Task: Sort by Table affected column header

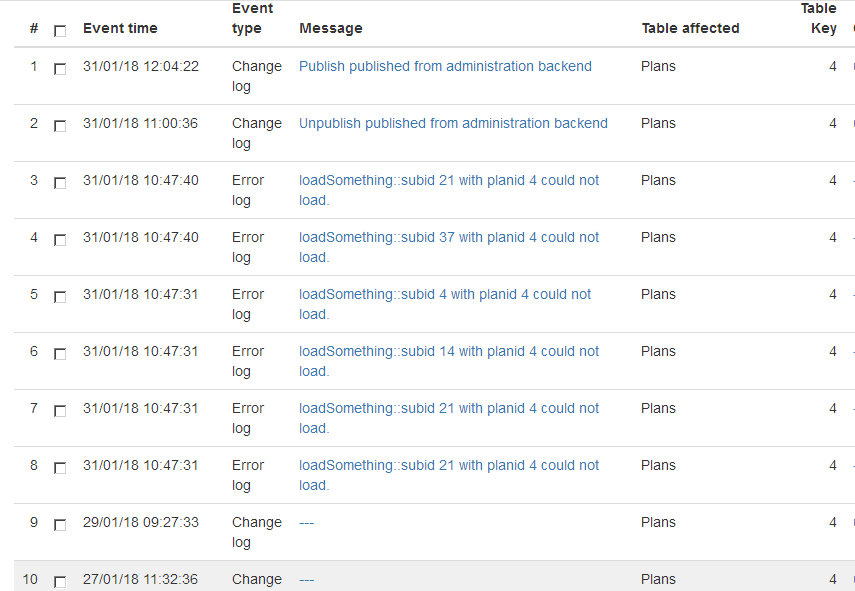Action: coord(690,28)
